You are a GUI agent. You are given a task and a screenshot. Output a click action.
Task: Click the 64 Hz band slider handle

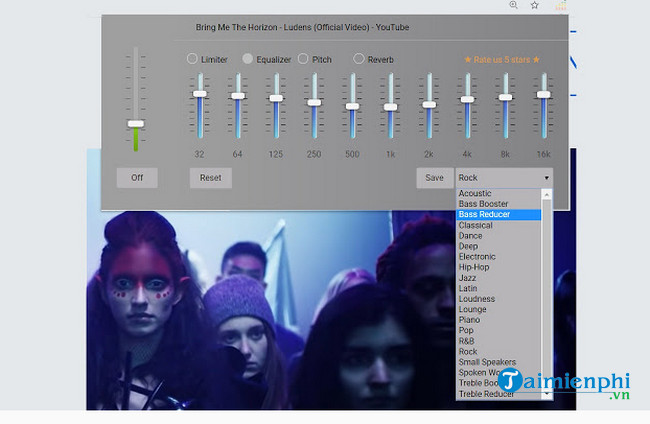coord(238,96)
